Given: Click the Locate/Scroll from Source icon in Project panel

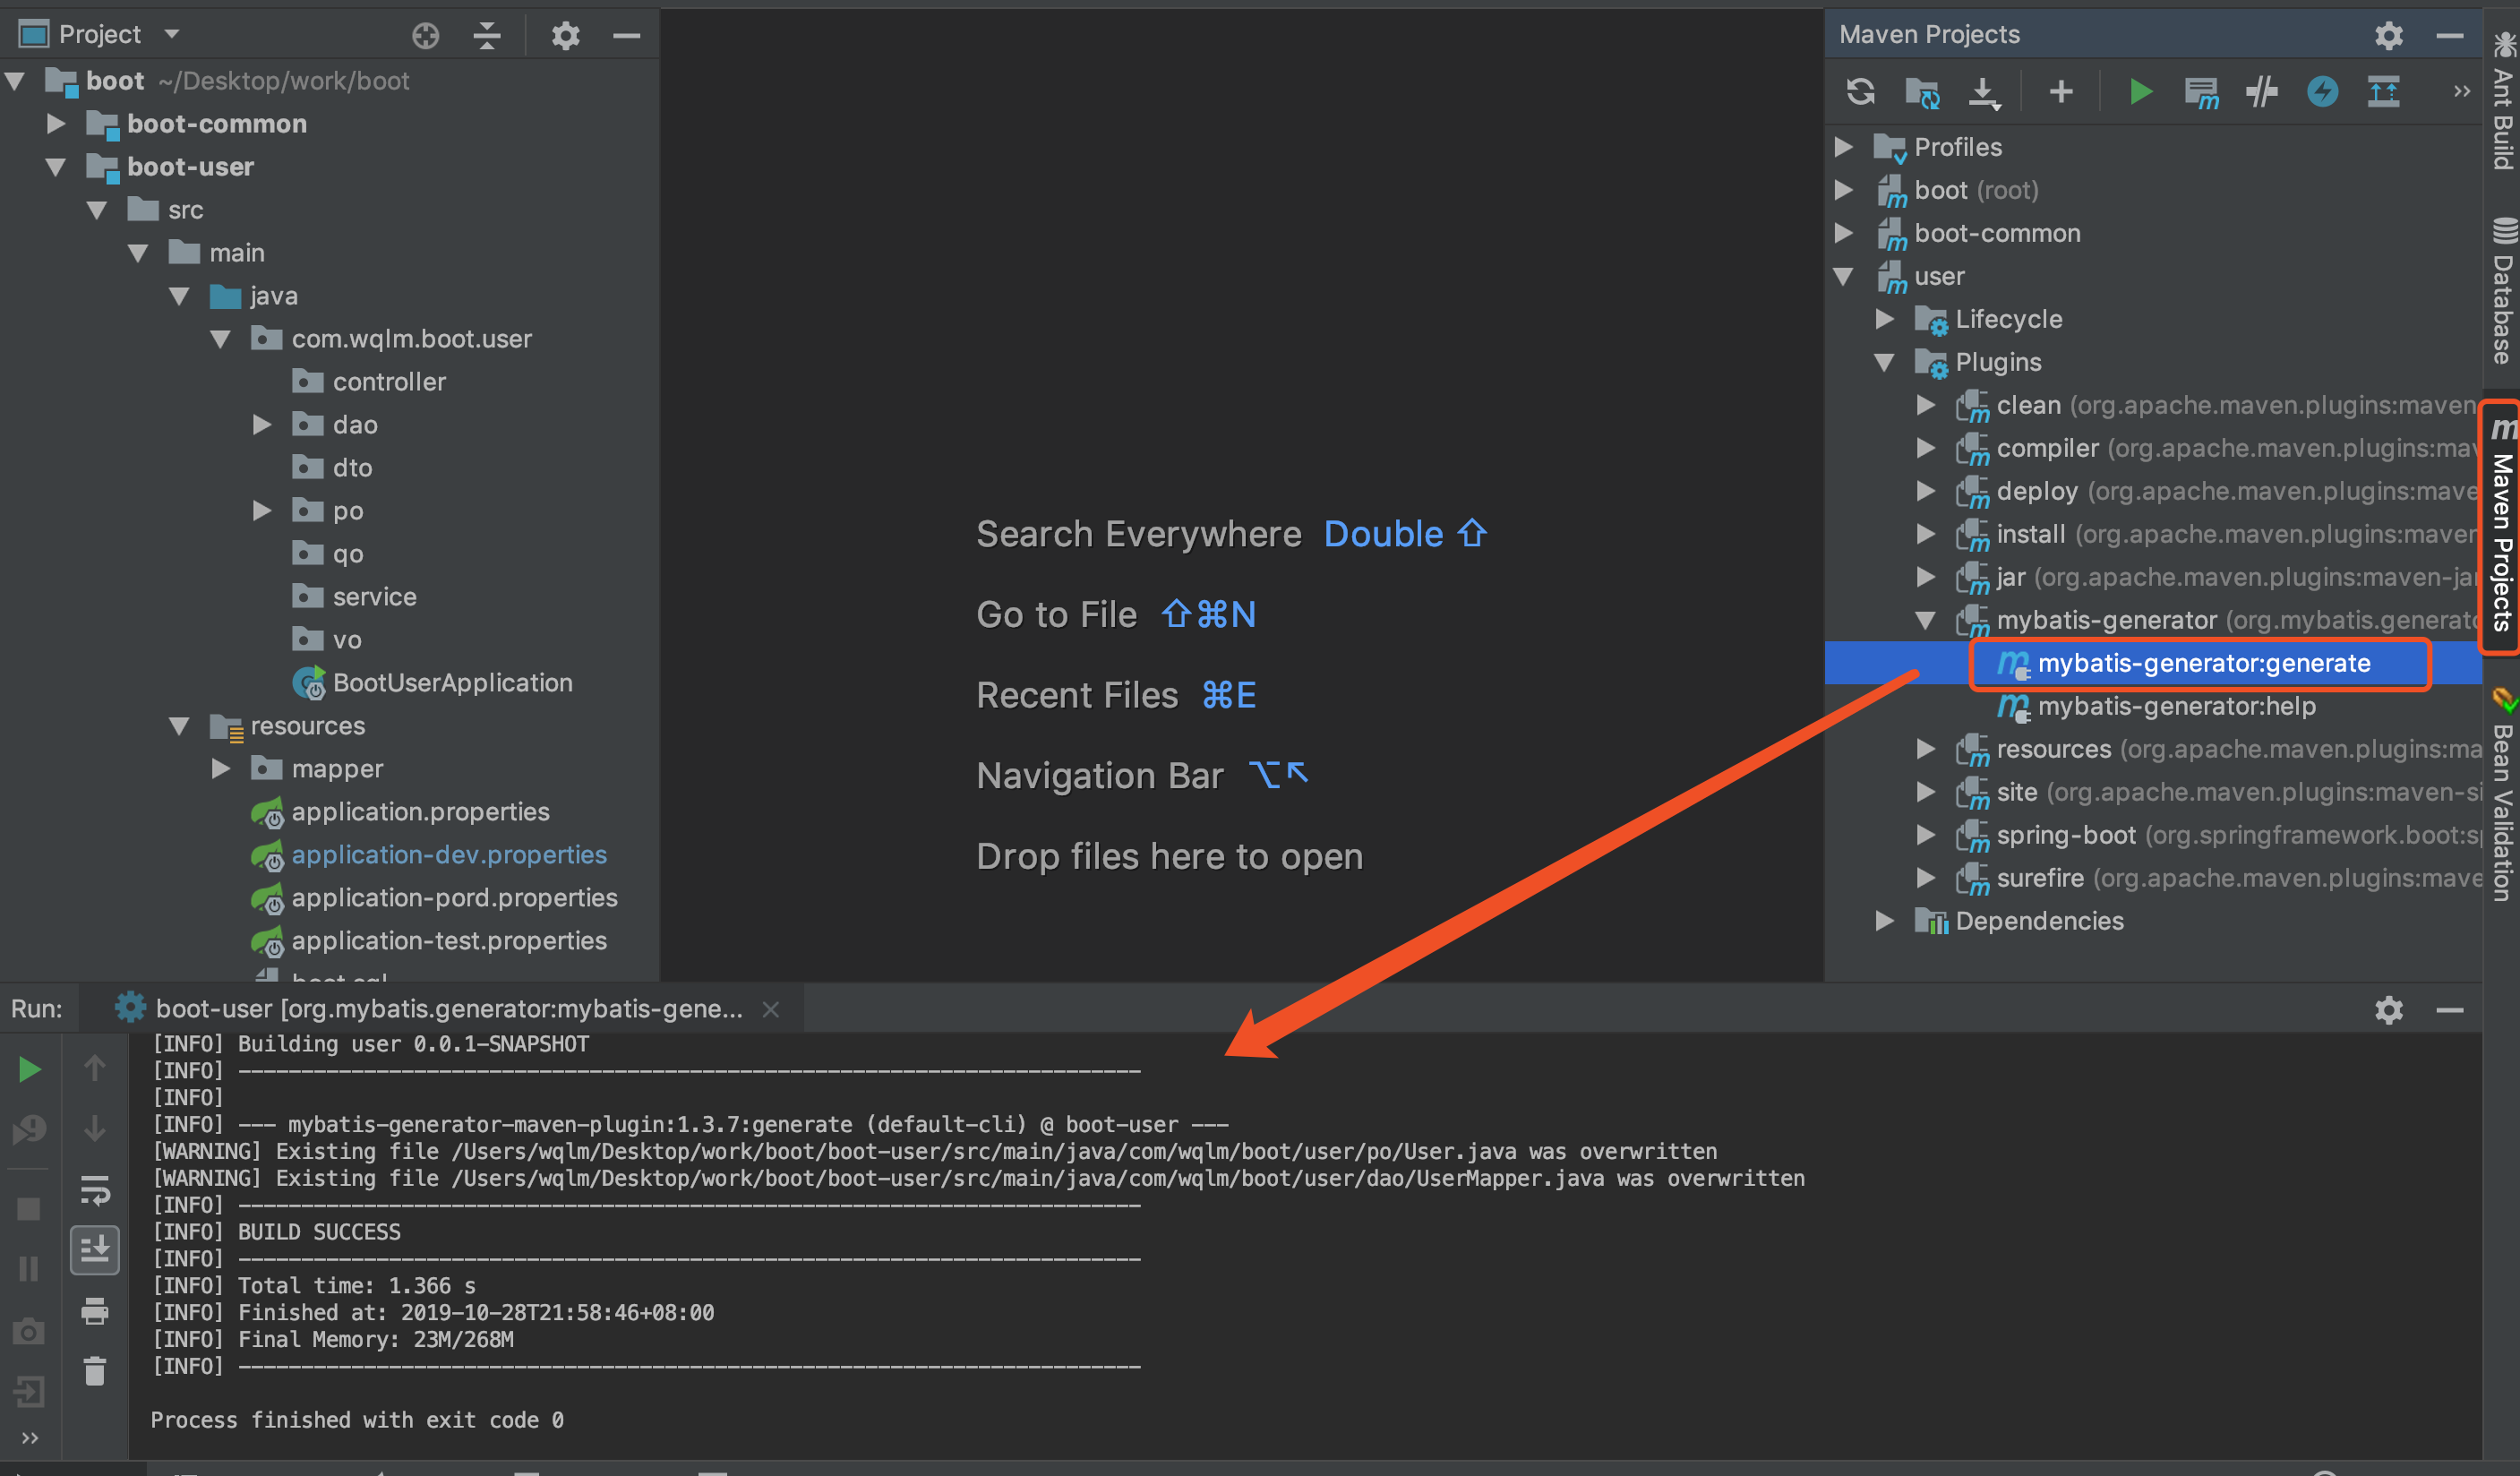Looking at the screenshot, I should pyautogui.click(x=426, y=36).
